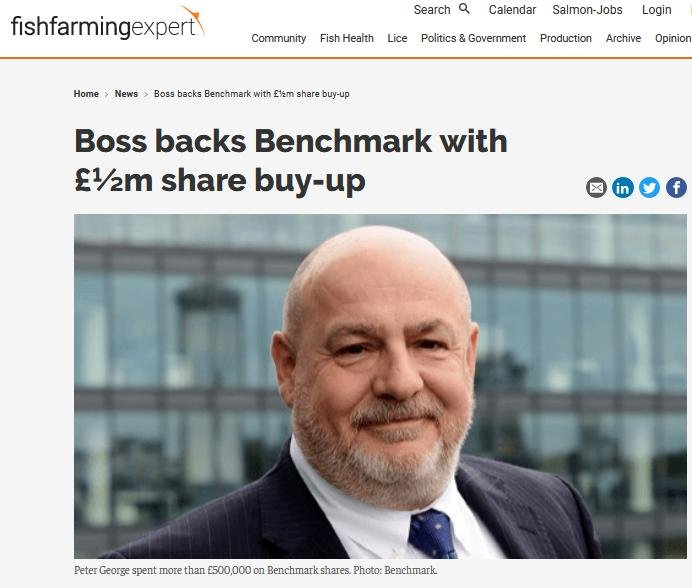
Task: Go to the Production section
Action: point(565,38)
